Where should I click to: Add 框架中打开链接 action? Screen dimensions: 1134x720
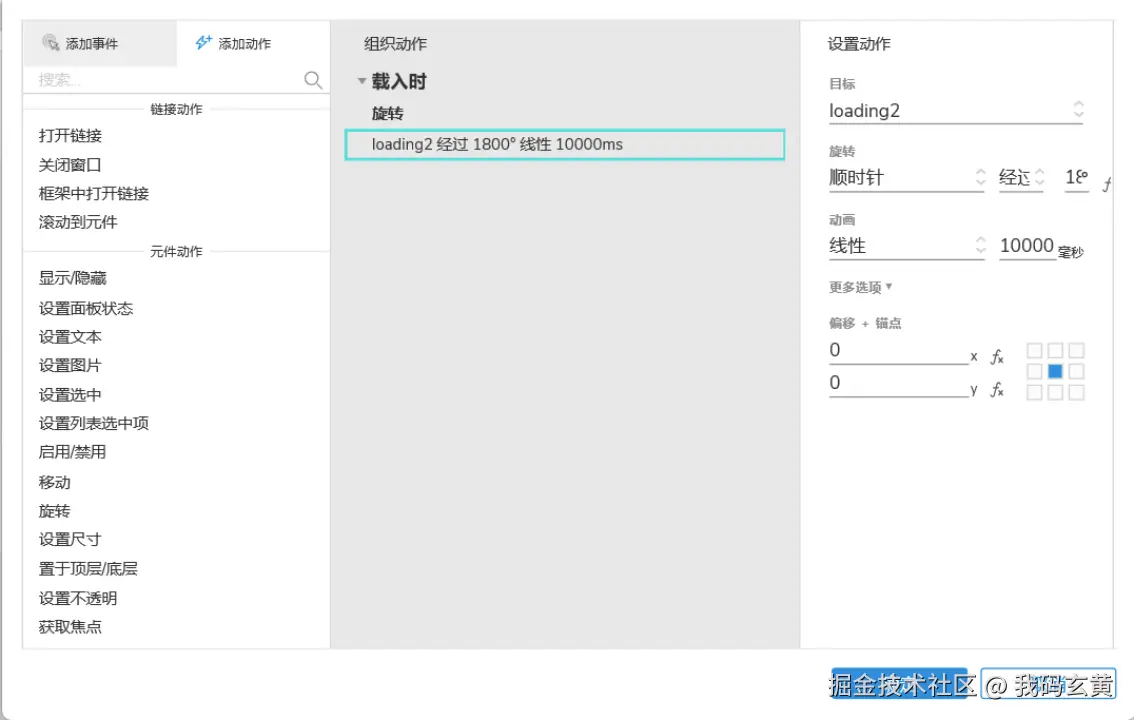pyautogui.click(x=94, y=194)
